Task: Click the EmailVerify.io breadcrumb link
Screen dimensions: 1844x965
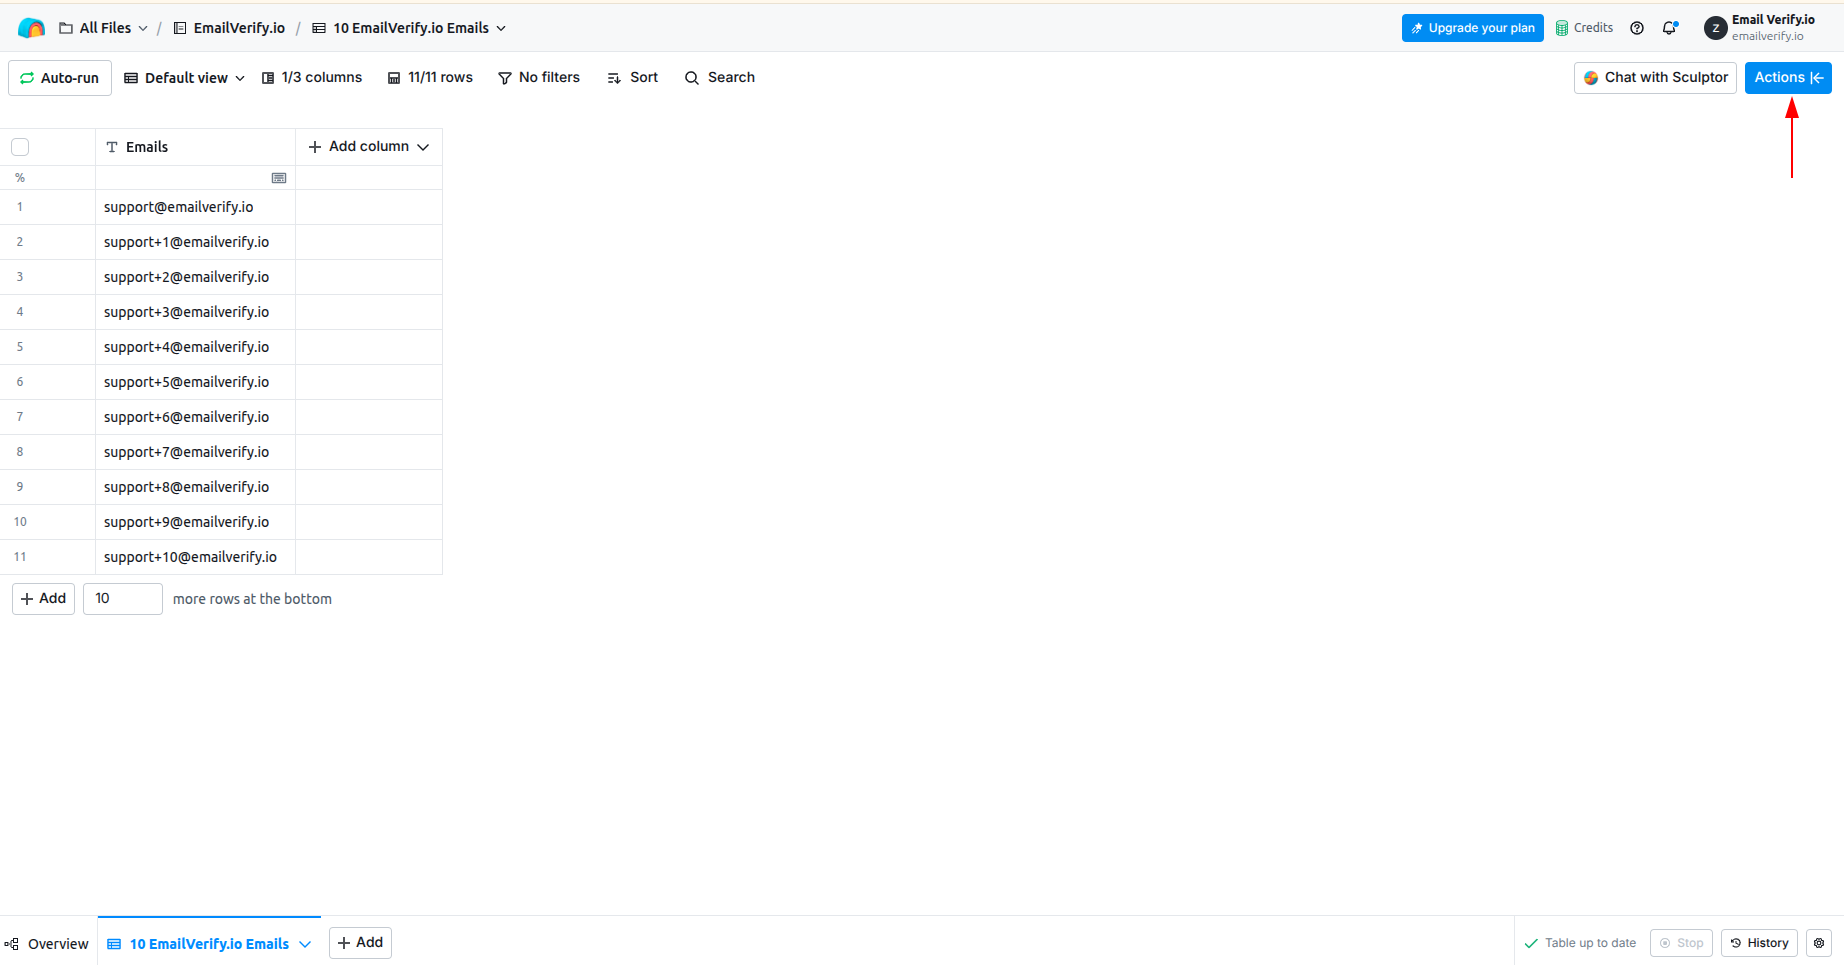Action: pos(229,28)
